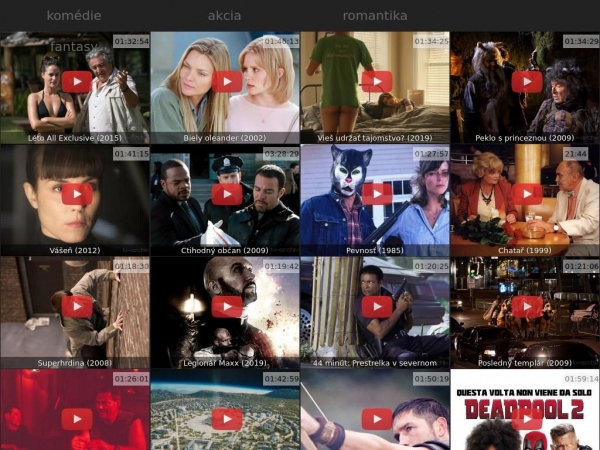Click the 01:19:42 duration badge
The image size is (600, 450).
[x=281, y=266]
